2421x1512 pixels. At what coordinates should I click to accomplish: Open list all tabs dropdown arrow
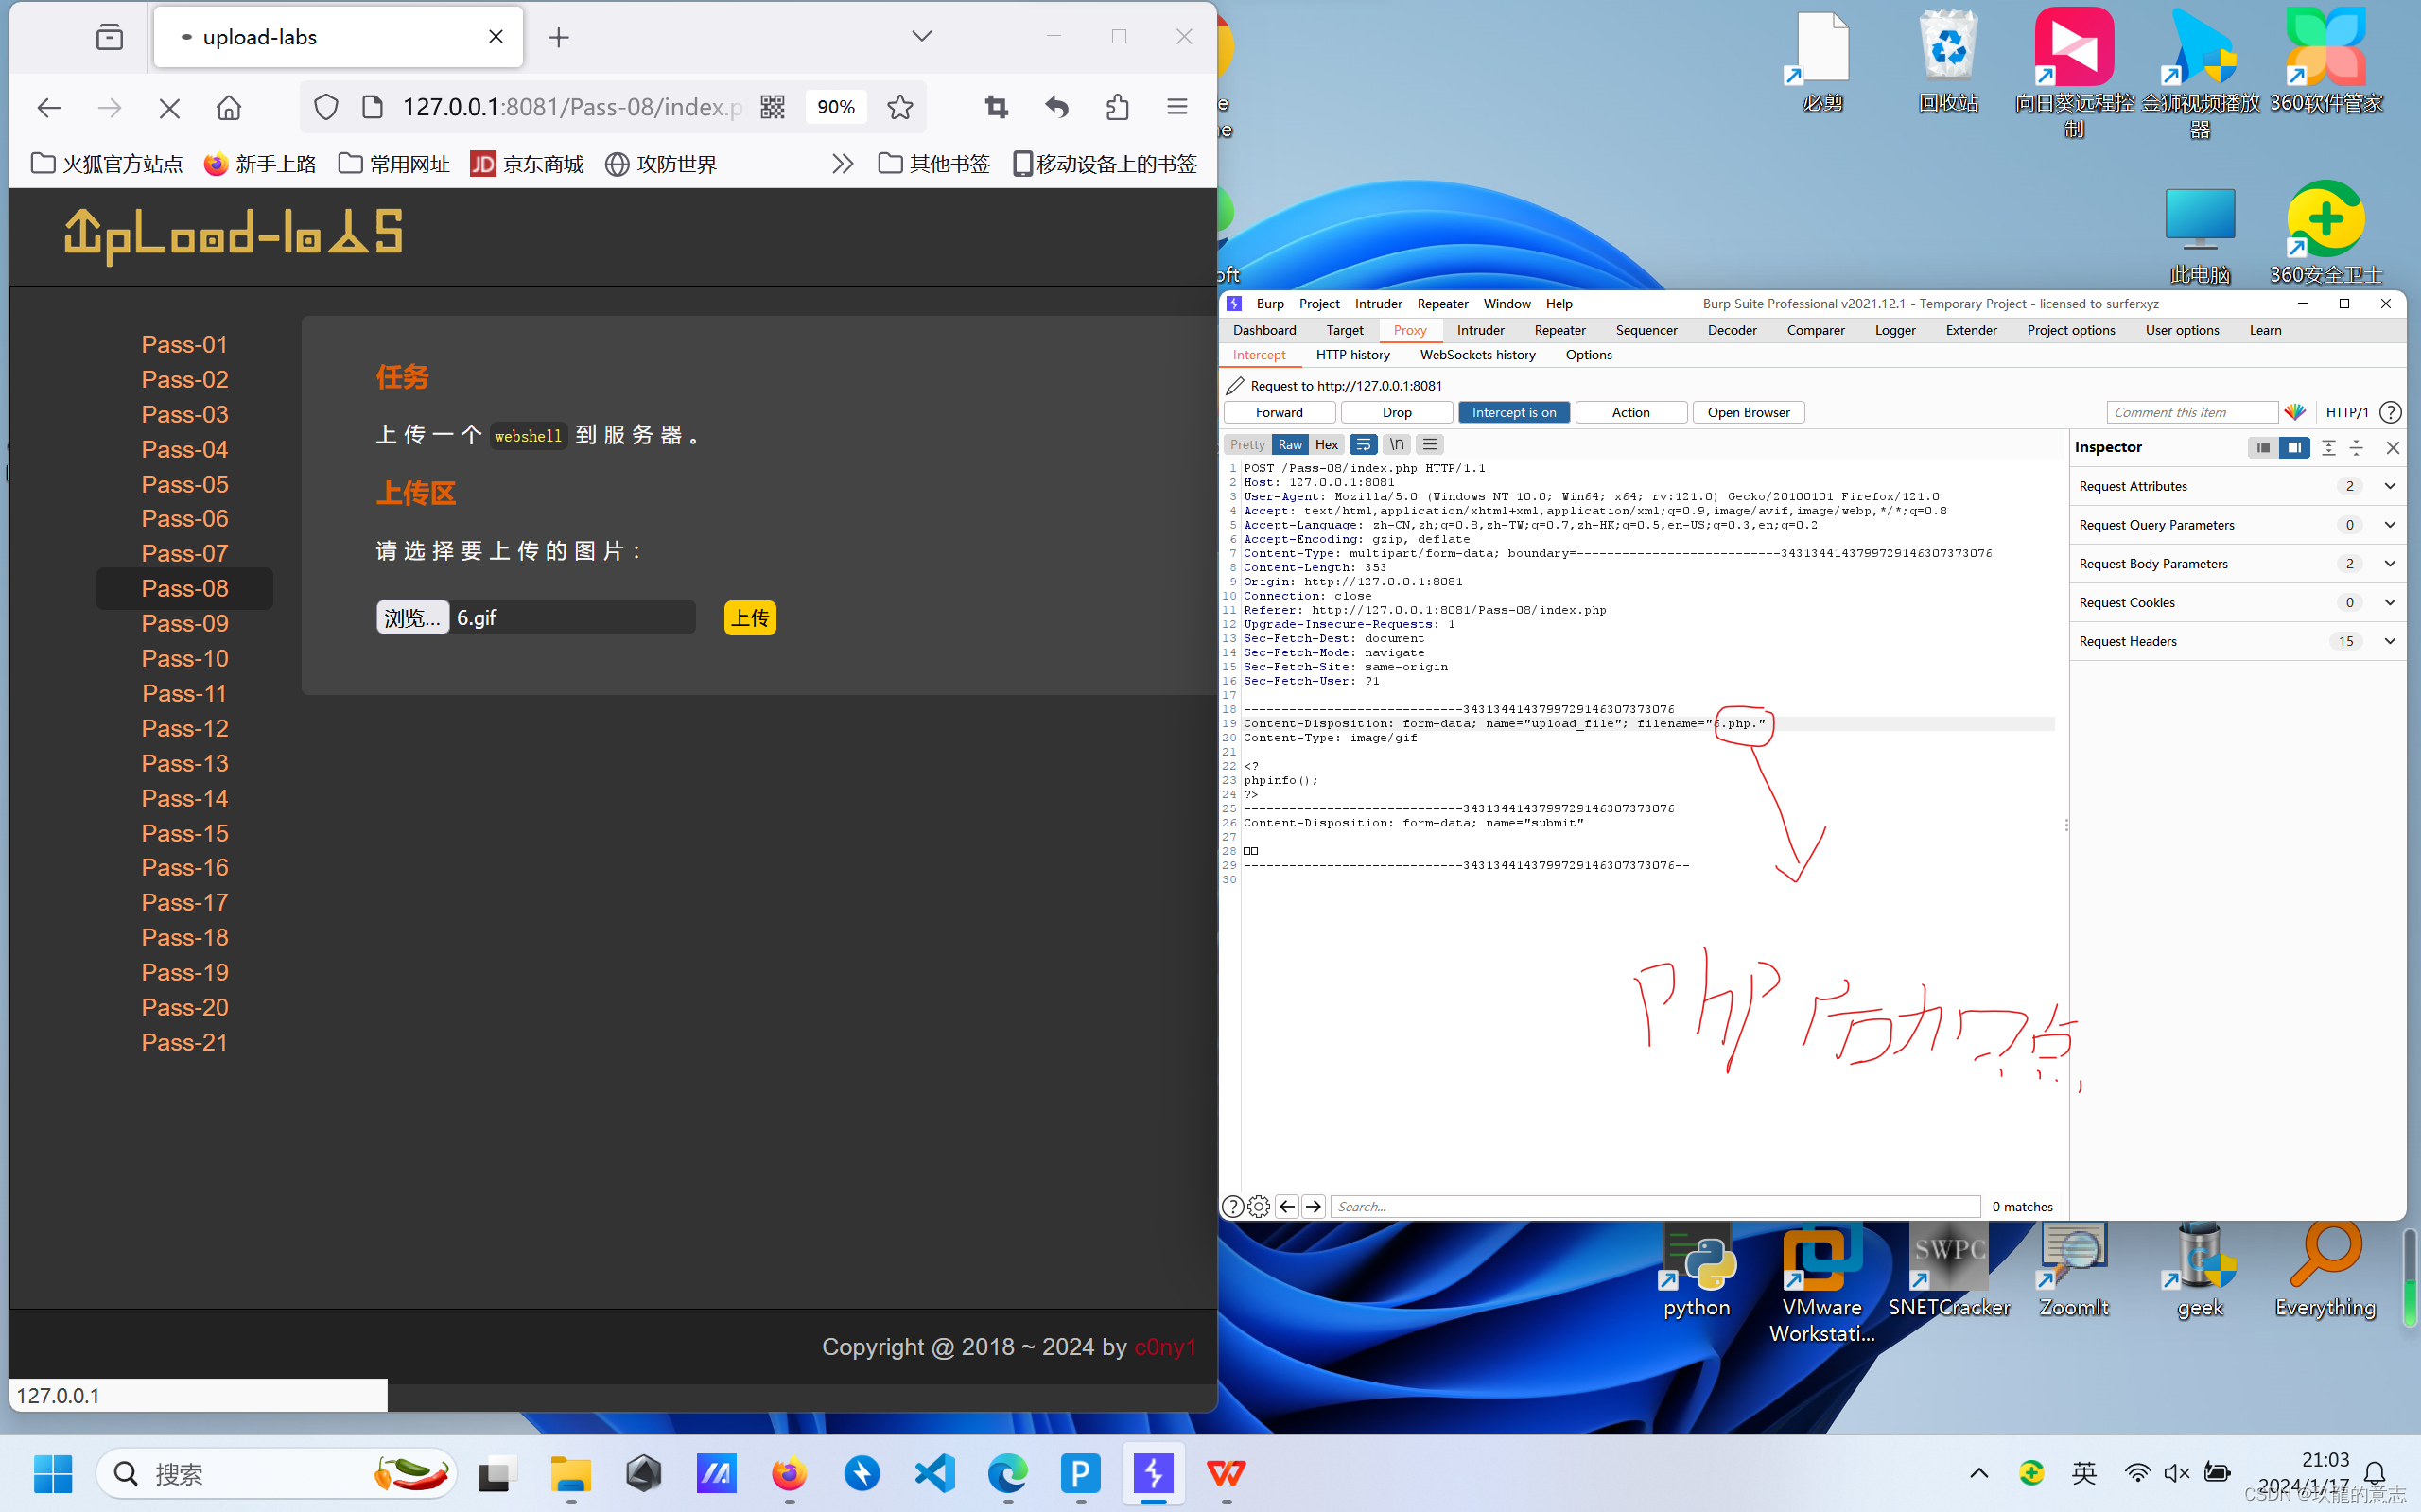[922, 37]
